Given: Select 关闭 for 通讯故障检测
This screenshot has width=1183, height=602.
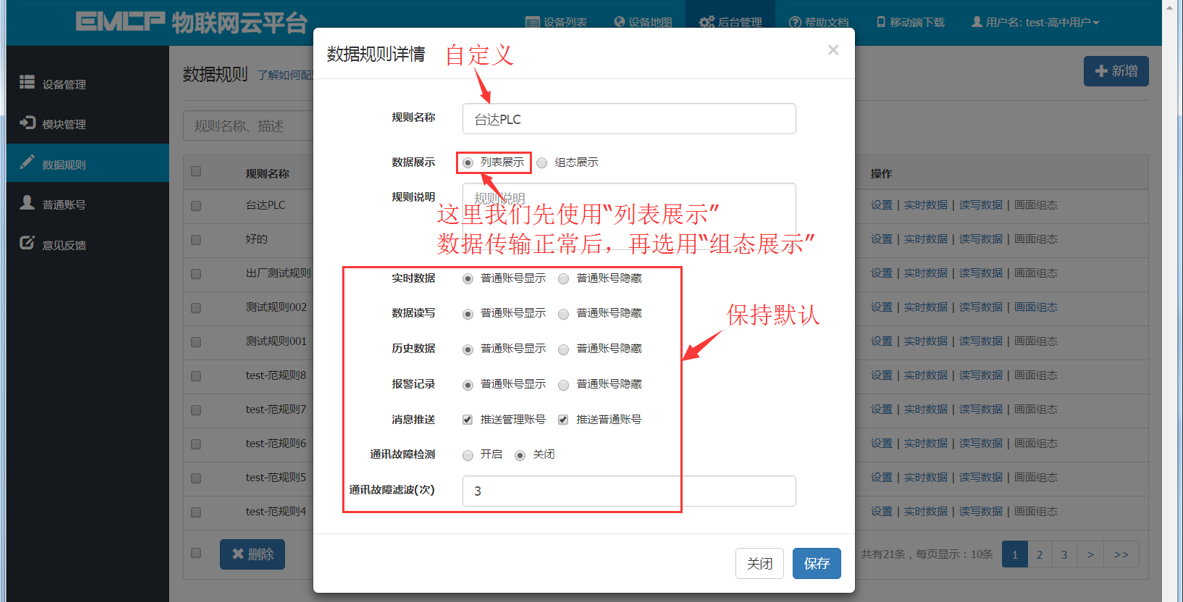Looking at the screenshot, I should point(519,455).
